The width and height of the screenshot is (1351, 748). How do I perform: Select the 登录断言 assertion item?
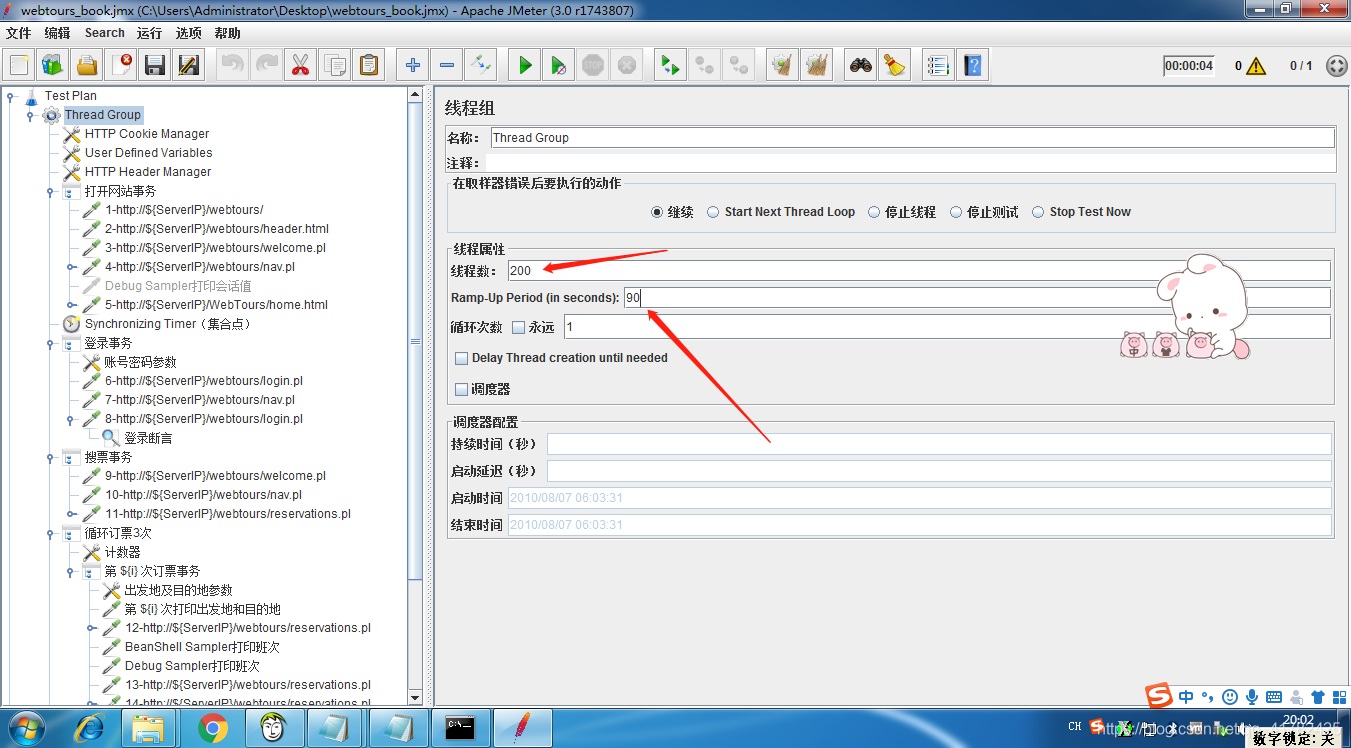coord(148,438)
